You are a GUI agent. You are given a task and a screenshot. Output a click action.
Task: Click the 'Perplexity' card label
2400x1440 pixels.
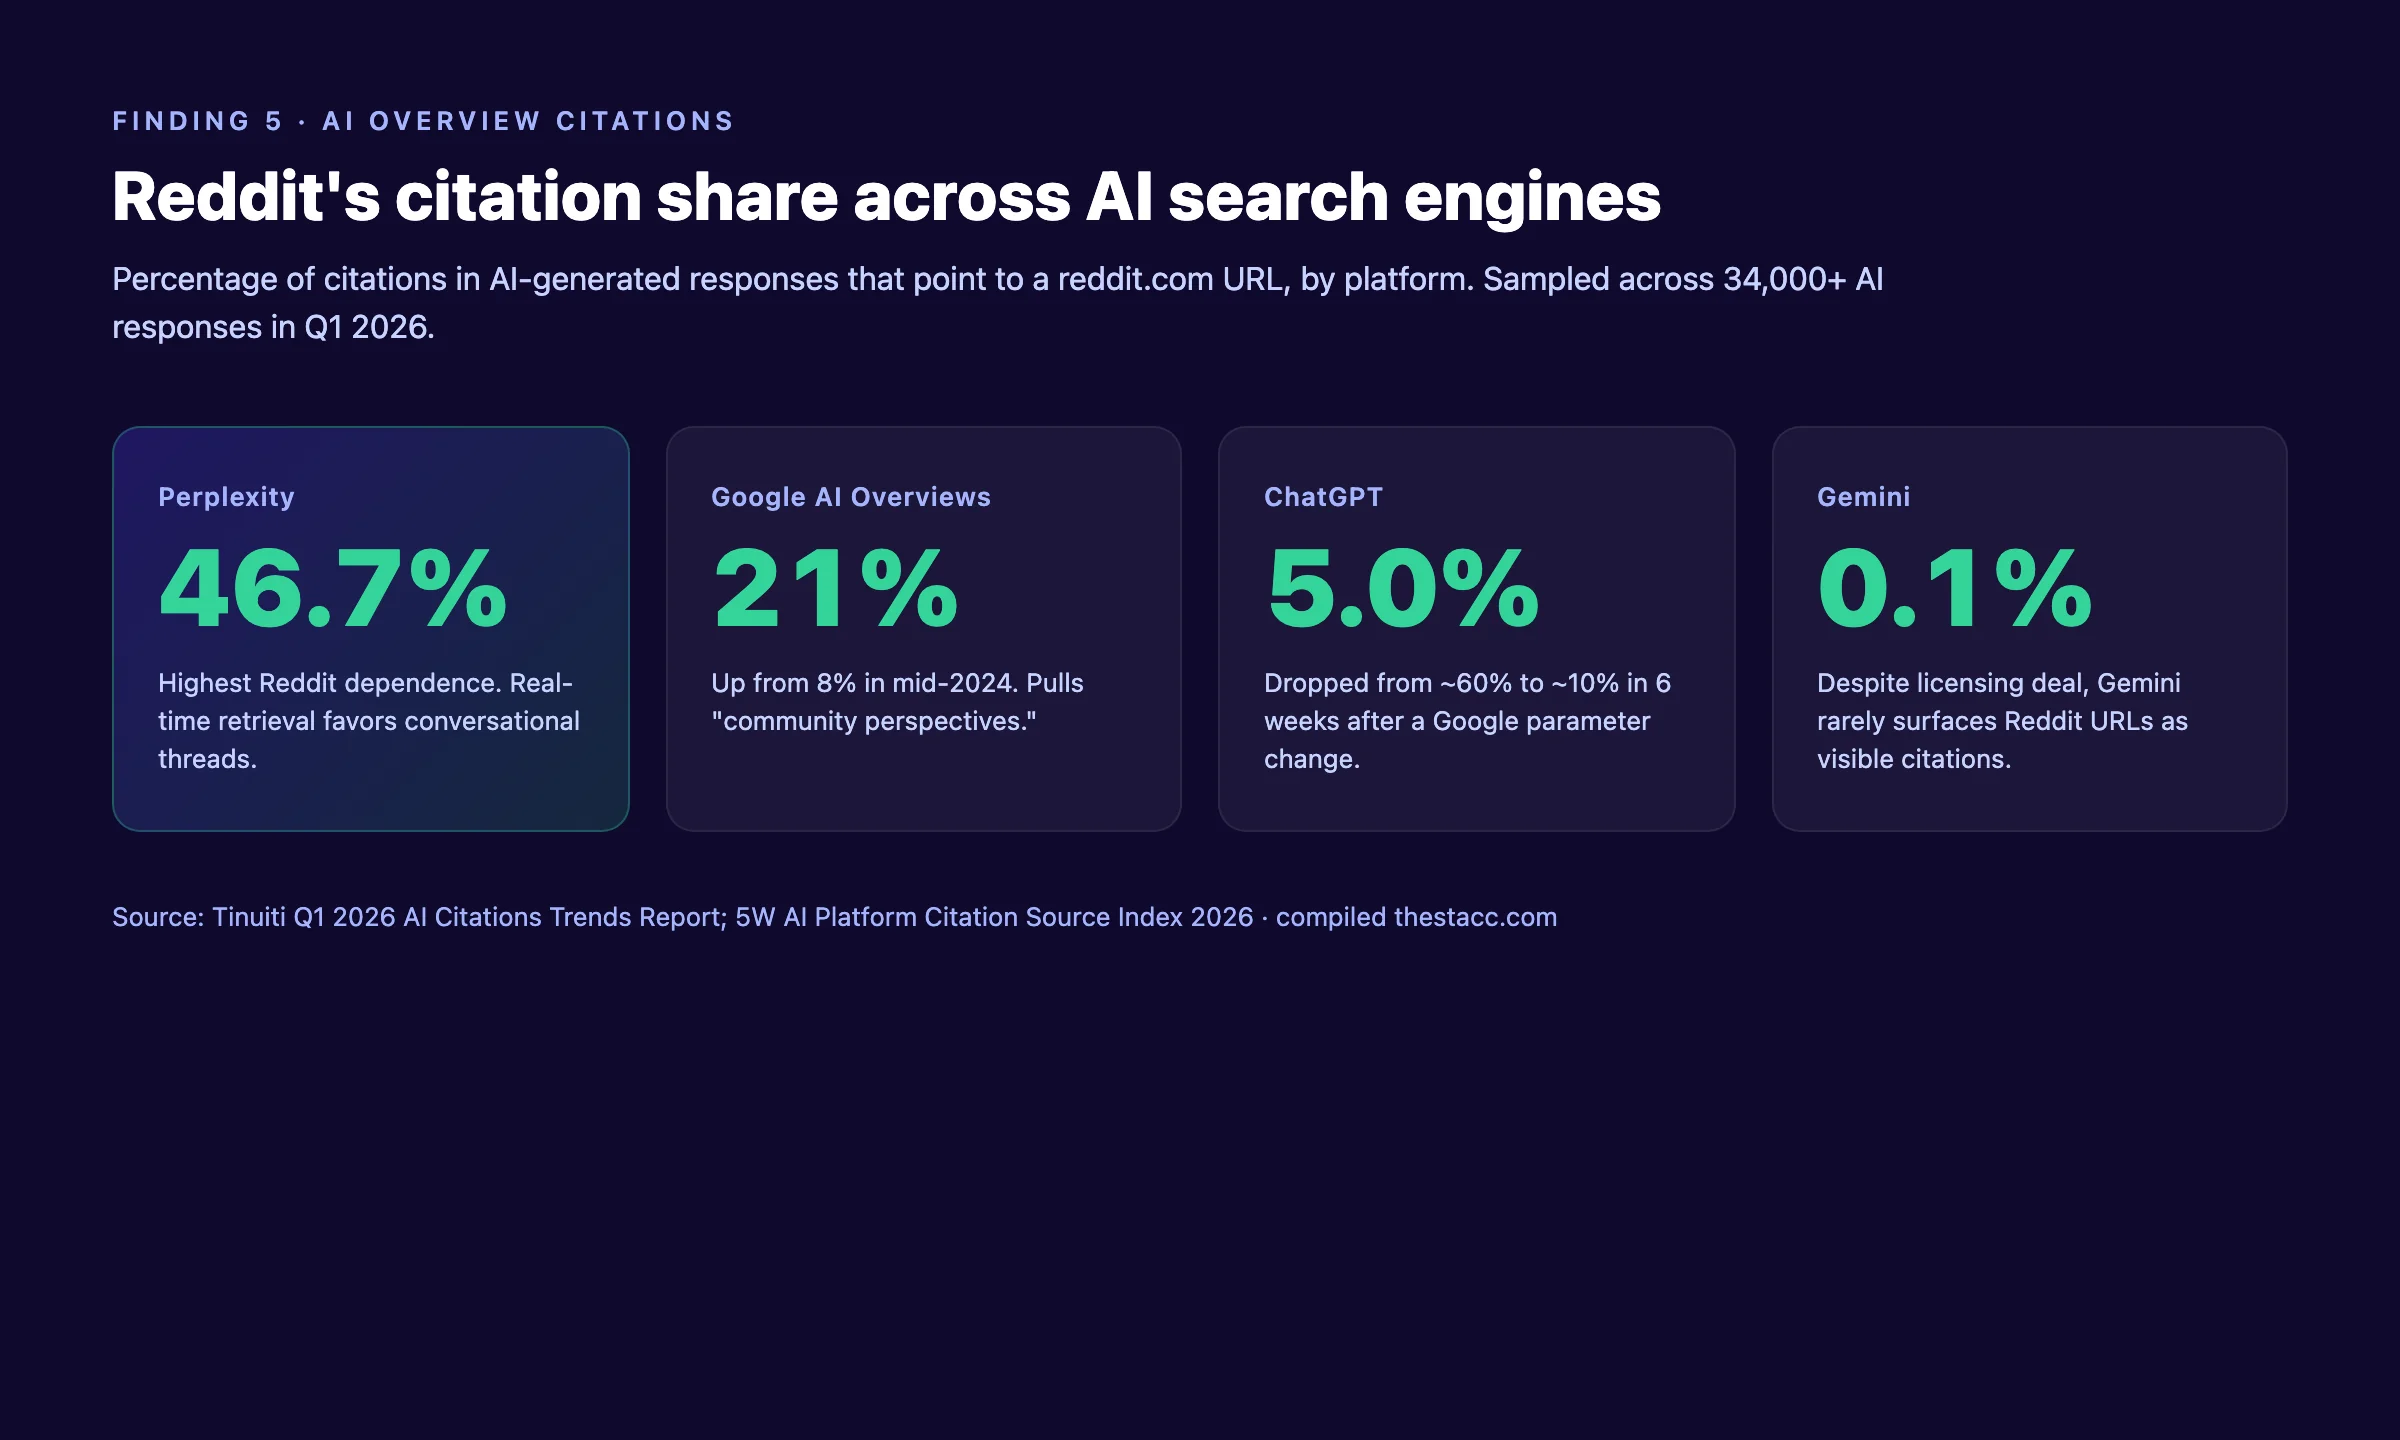(x=226, y=497)
